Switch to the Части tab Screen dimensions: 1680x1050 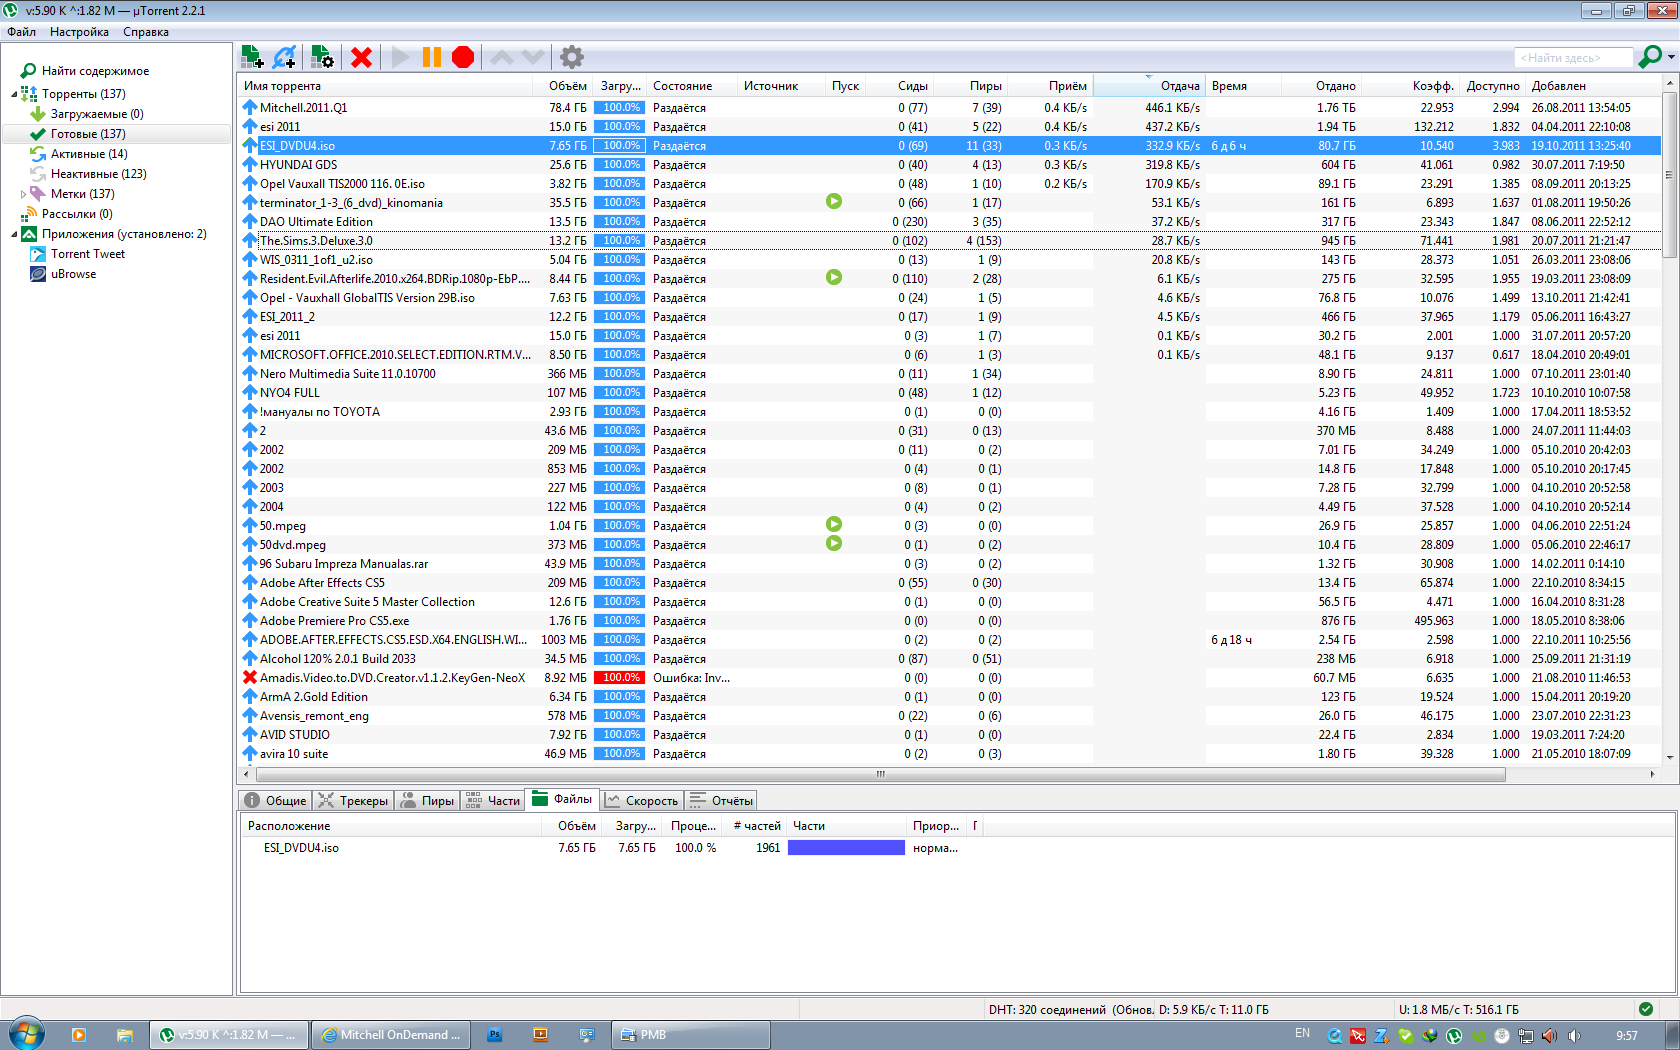point(493,801)
